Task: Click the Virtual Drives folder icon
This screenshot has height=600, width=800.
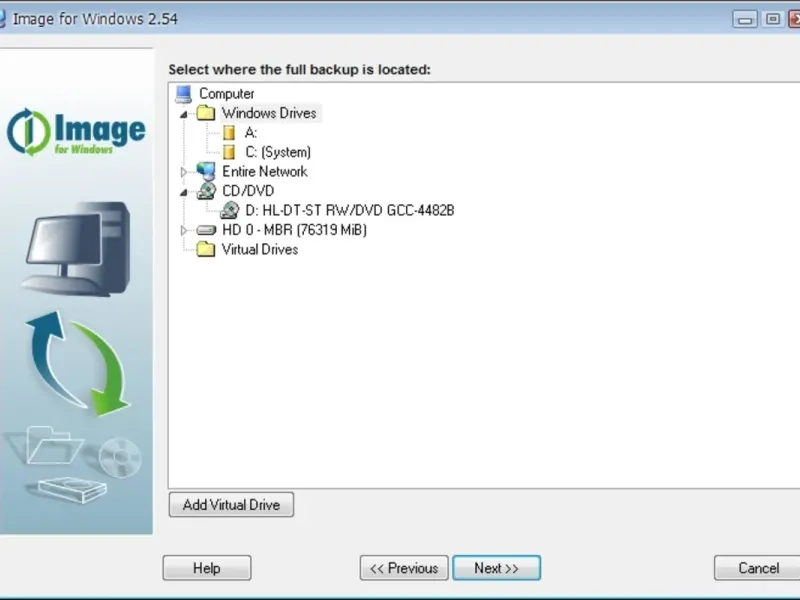Action: pyautogui.click(x=206, y=249)
